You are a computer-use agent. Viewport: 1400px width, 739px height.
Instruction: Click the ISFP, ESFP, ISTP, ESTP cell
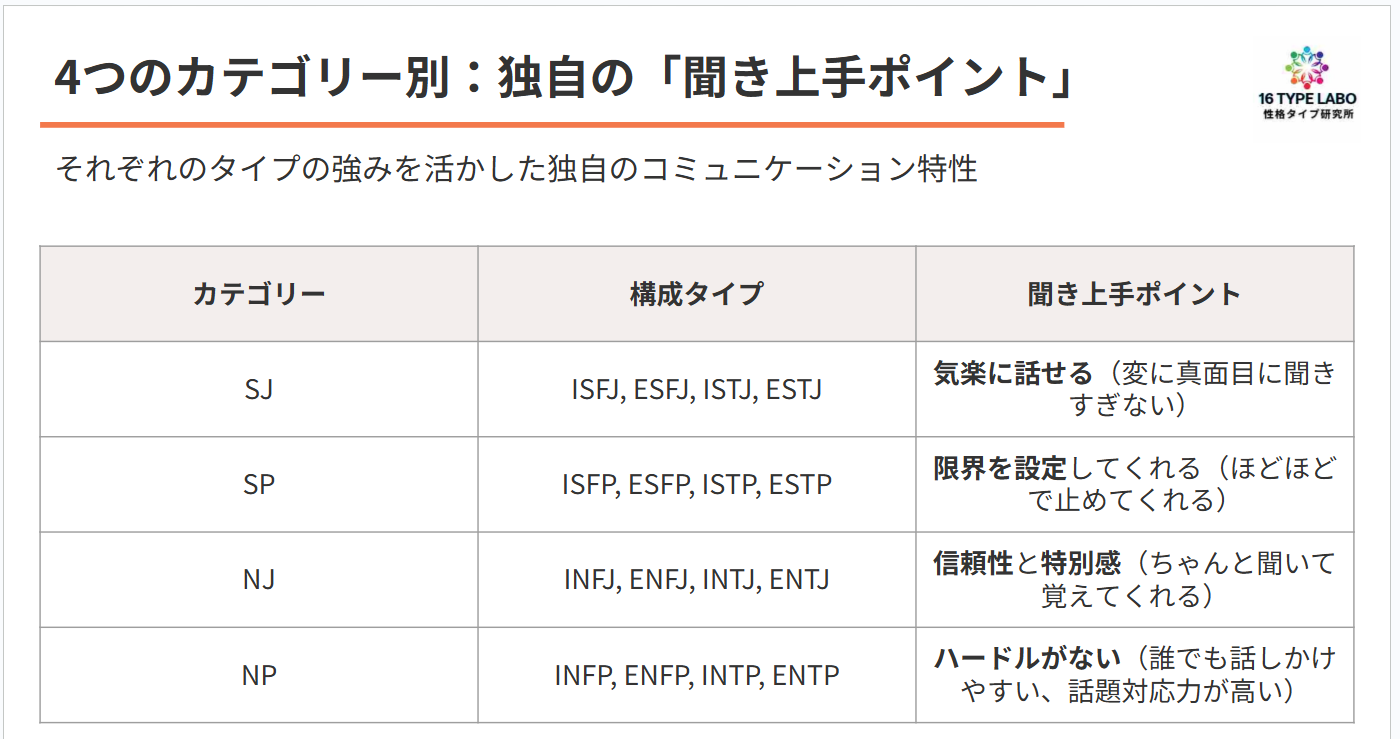point(696,485)
